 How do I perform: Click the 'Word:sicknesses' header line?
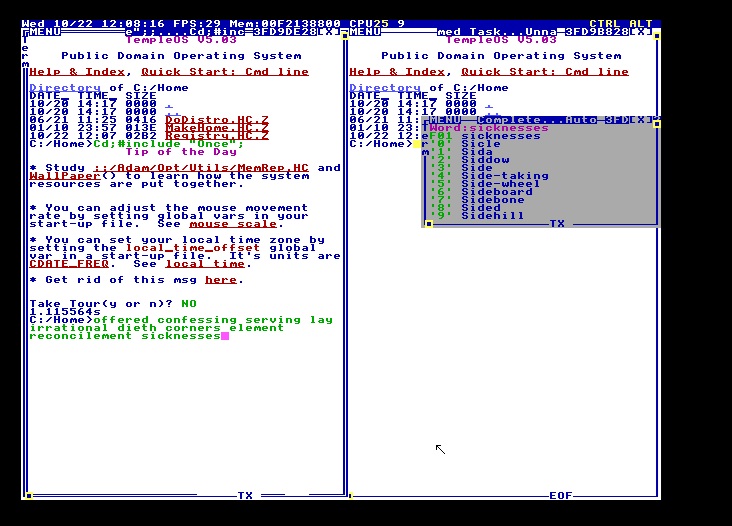click(x=489, y=128)
